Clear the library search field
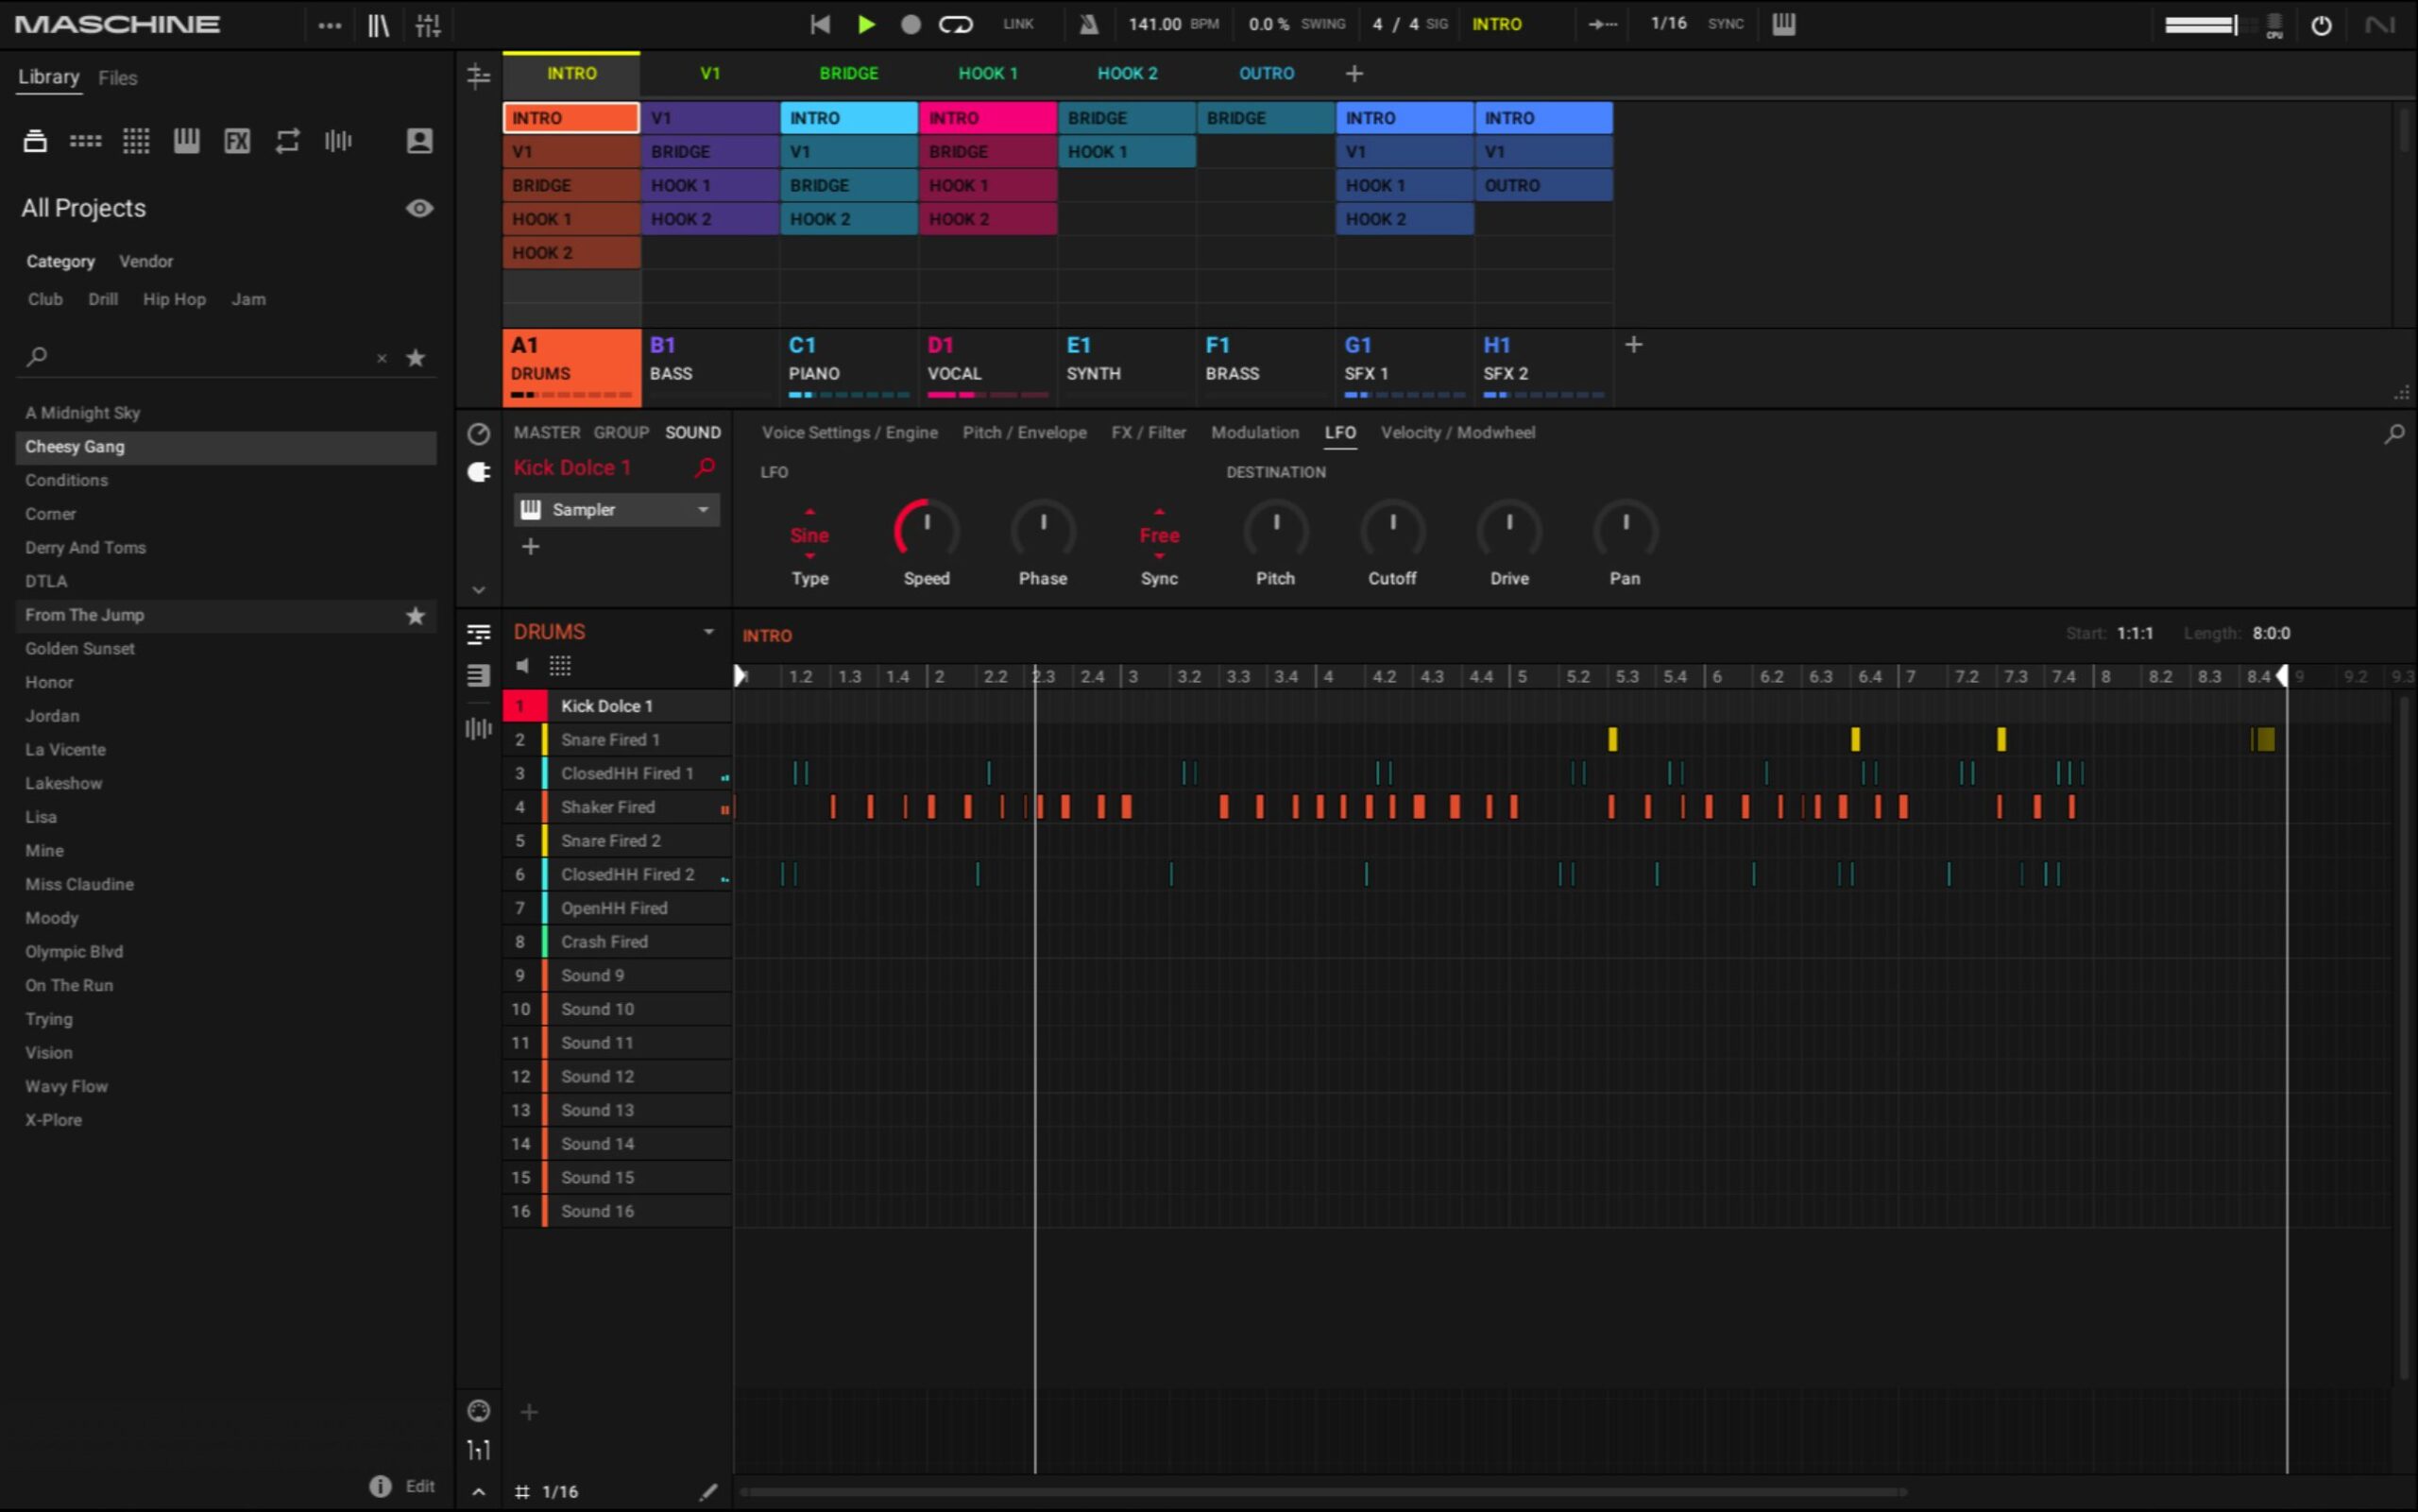Viewport: 2418px width, 1512px height. (x=382, y=358)
